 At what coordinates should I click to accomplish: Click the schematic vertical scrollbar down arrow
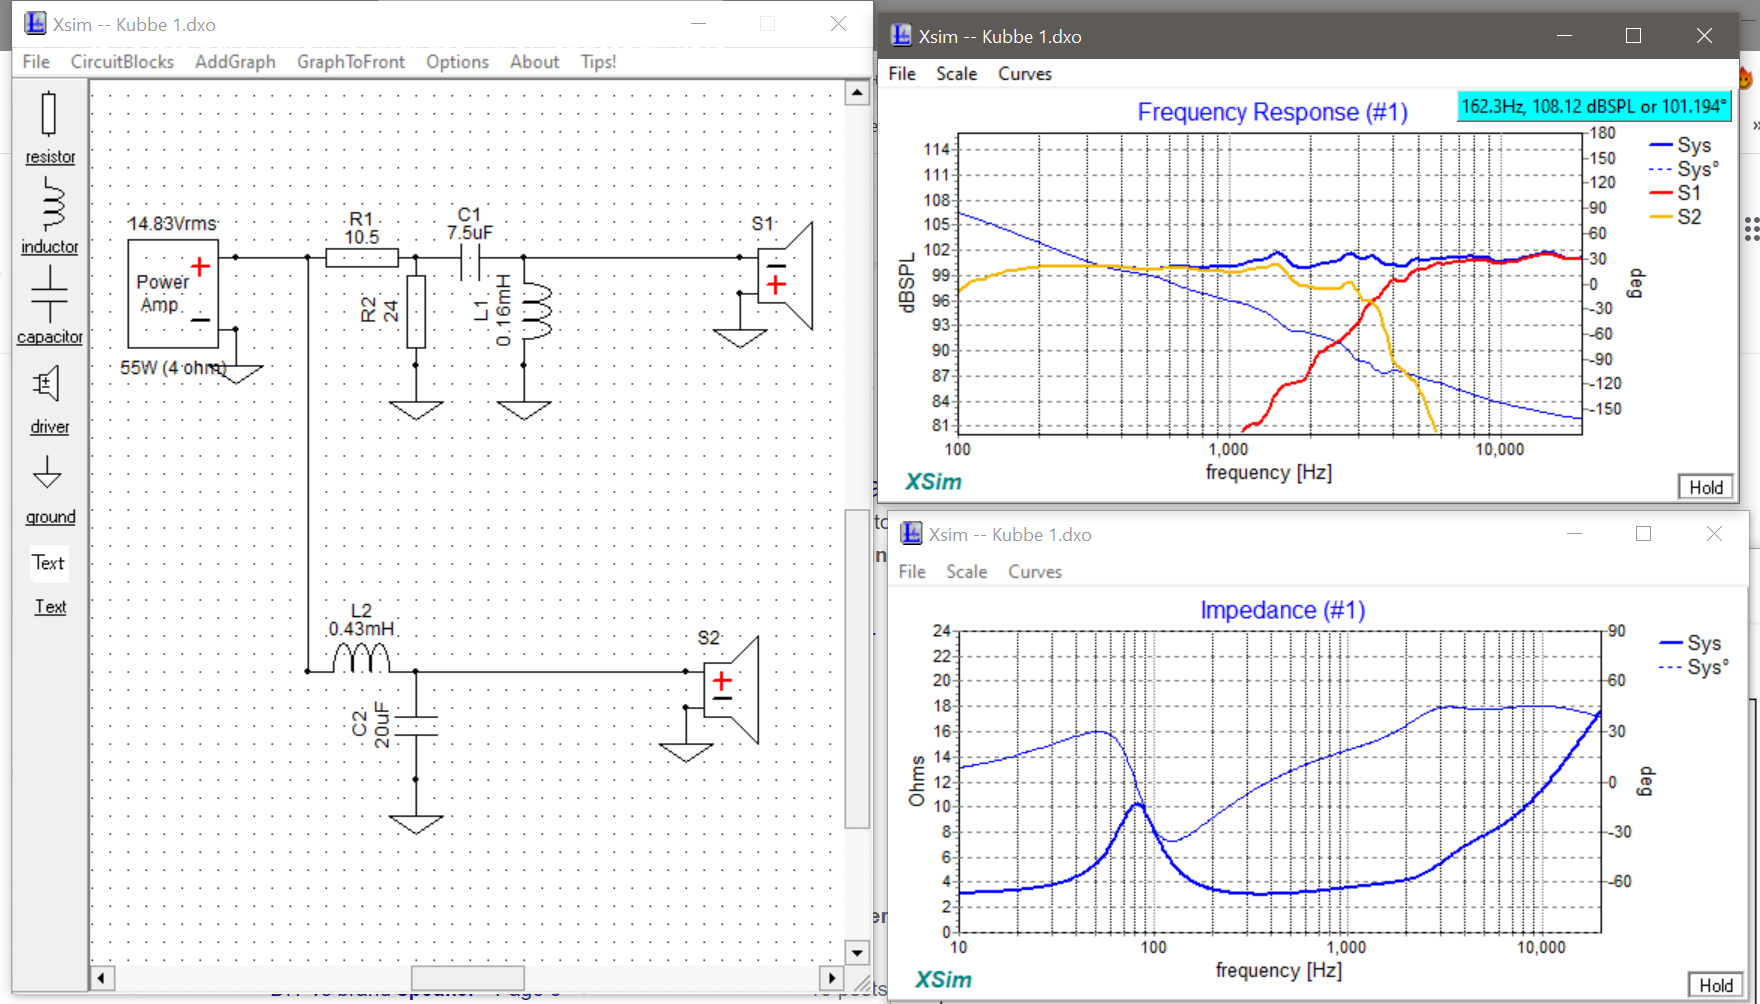857,952
